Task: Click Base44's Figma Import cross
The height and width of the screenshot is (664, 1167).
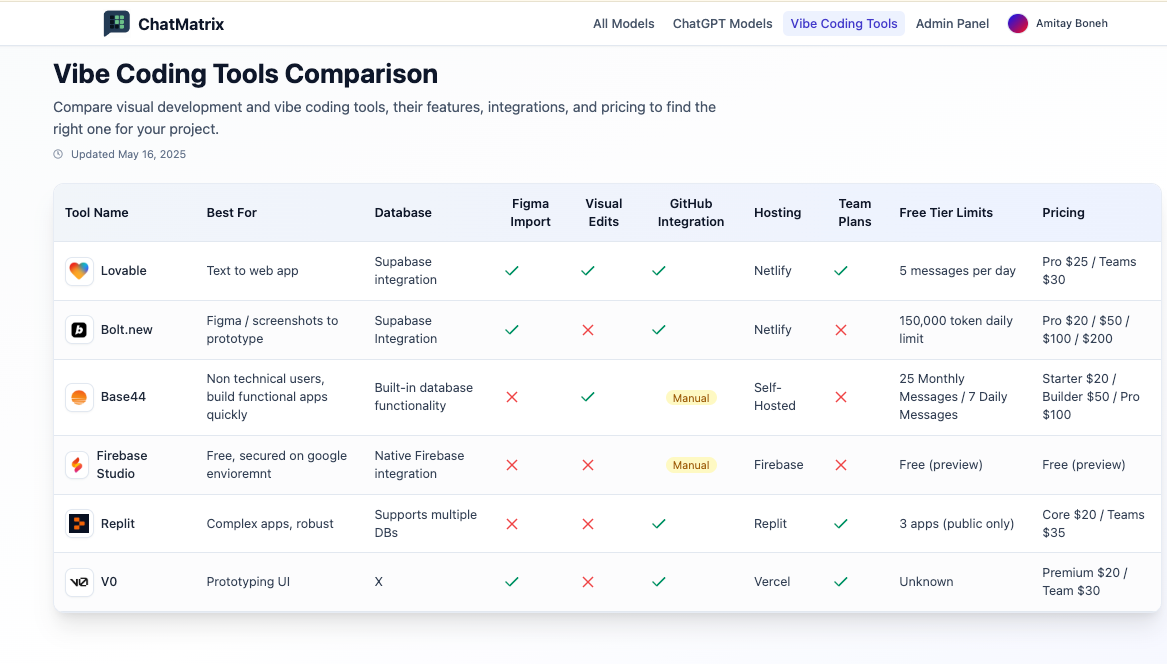Action: 512,398
